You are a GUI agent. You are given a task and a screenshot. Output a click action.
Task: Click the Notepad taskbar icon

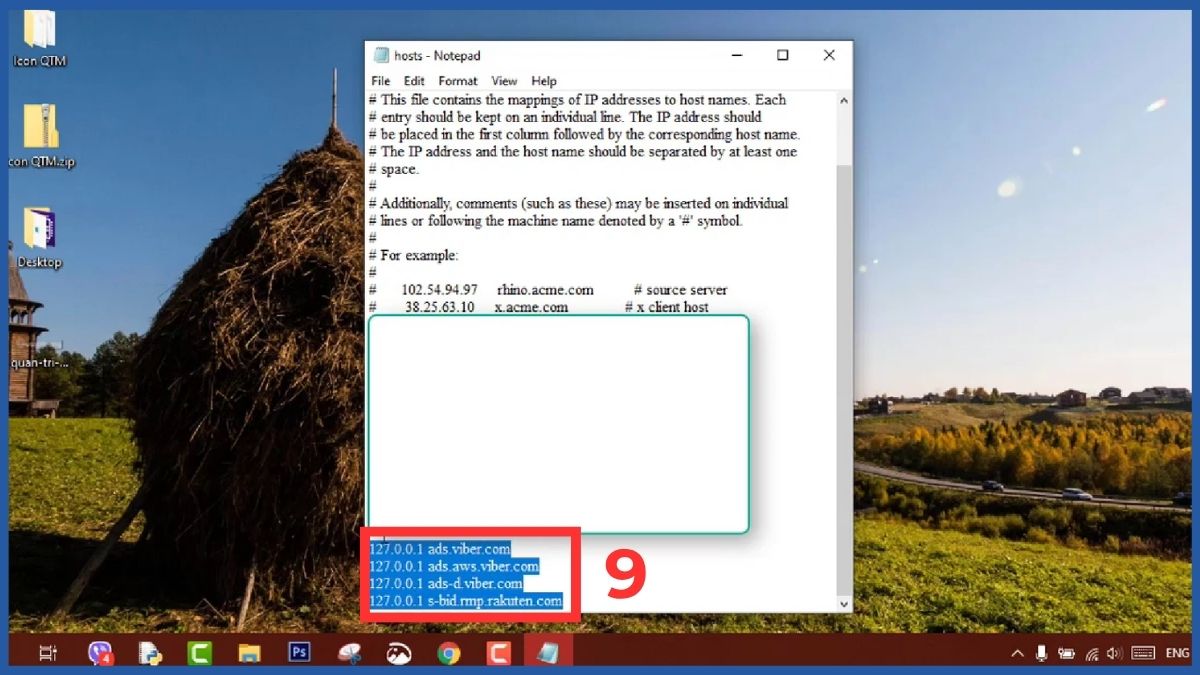[x=546, y=655]
